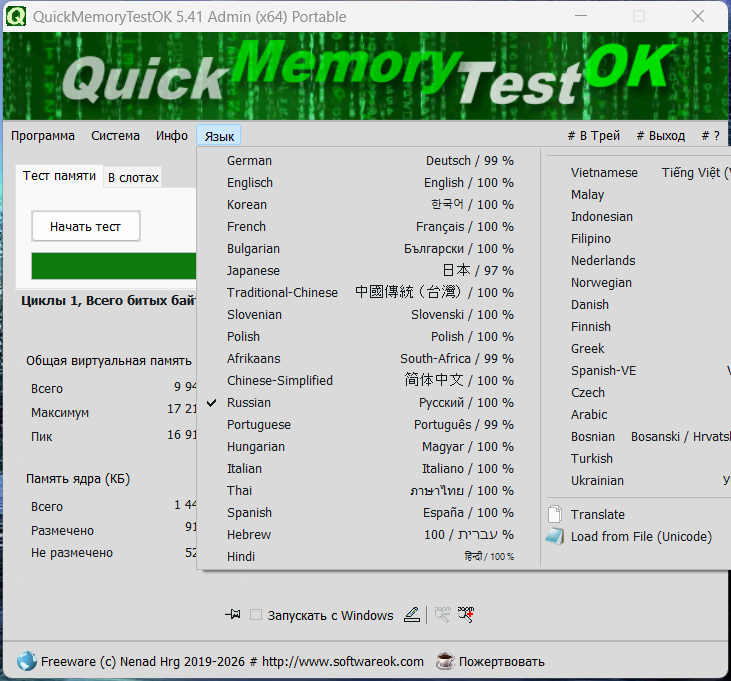The width and height of the screenshot is (731, 681).
Task: Click the QuickMemoryTestOK title bar app icon
Action: pyautogui.click(x=16, y=16)
